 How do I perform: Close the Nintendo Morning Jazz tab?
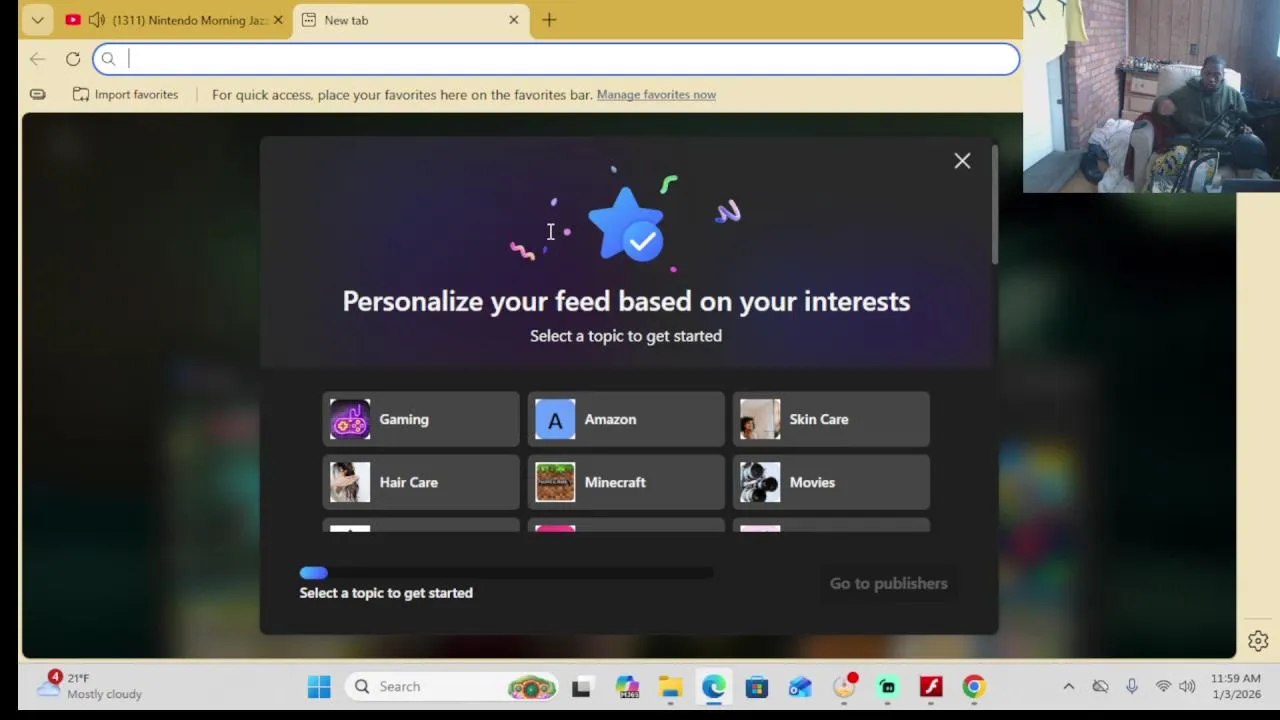(x=278, y=20)
